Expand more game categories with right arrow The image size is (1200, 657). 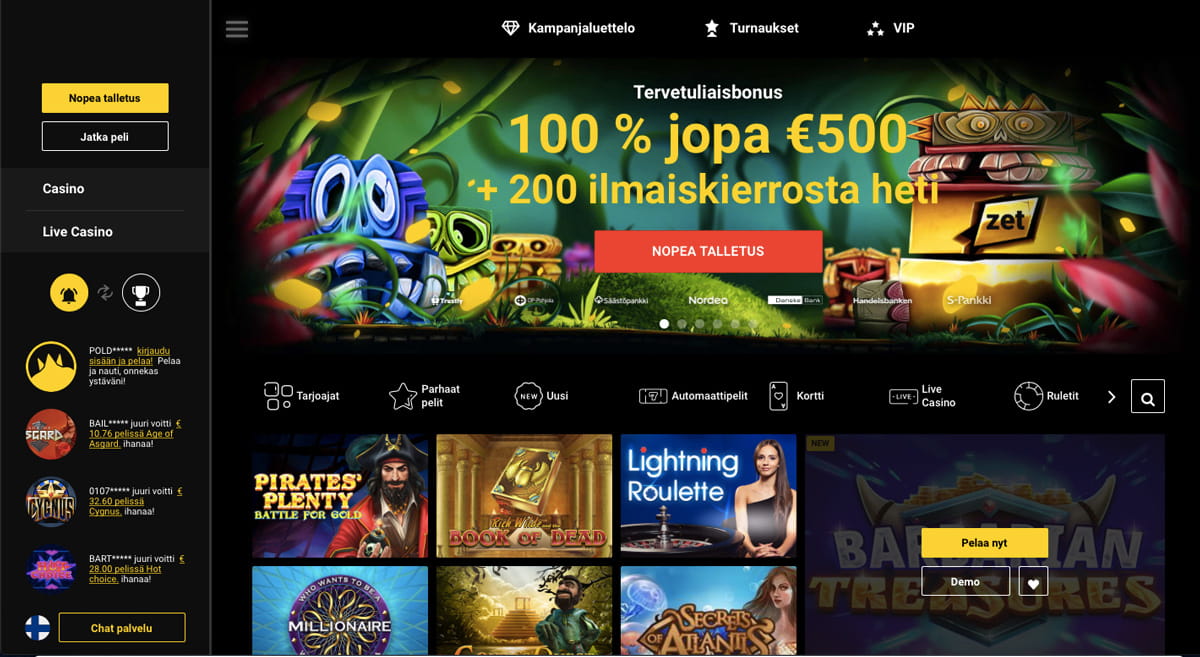pyautogui.click(x=1111, y=397)
